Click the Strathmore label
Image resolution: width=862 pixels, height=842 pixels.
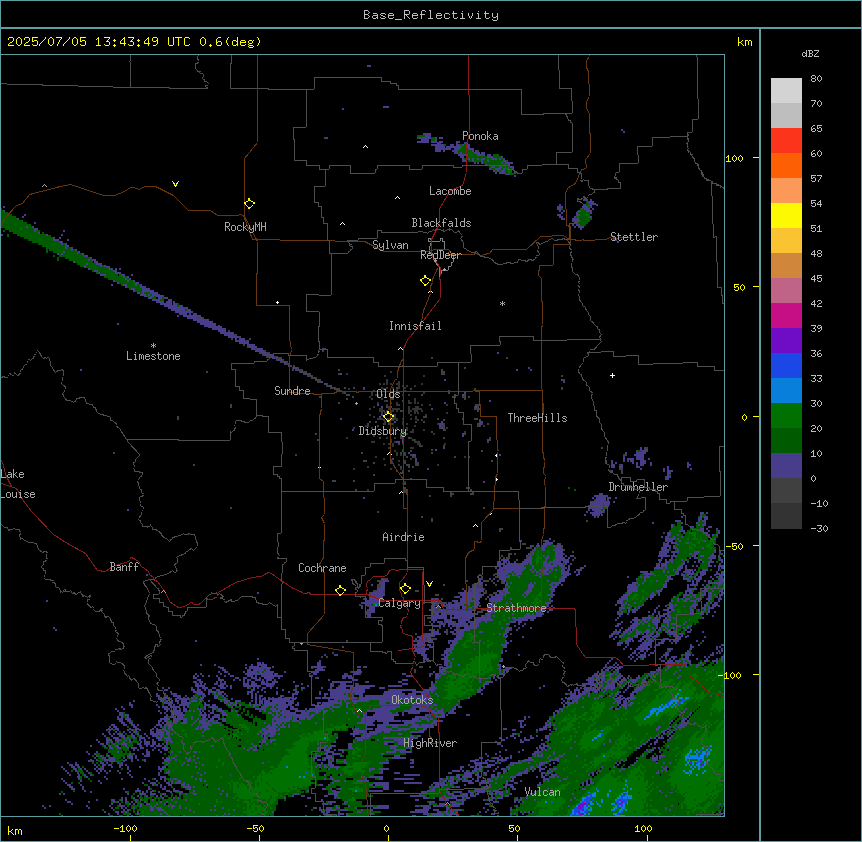click(516, 608)
